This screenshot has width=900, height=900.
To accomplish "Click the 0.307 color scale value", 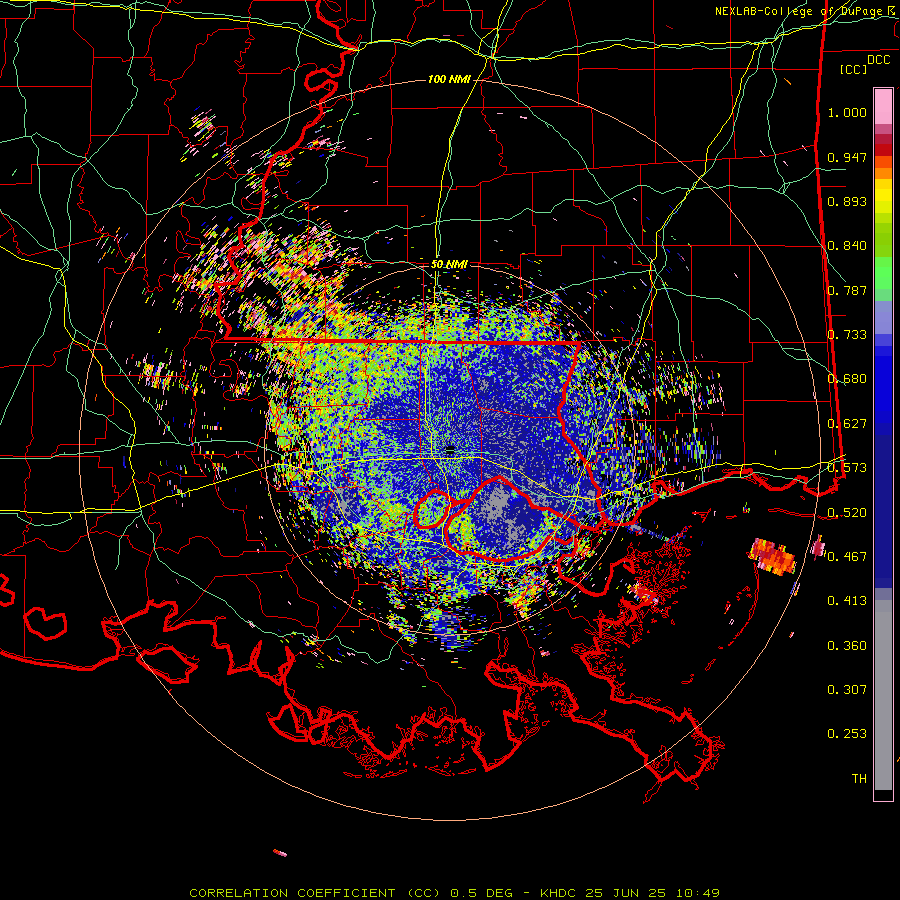I will point(847,690).
